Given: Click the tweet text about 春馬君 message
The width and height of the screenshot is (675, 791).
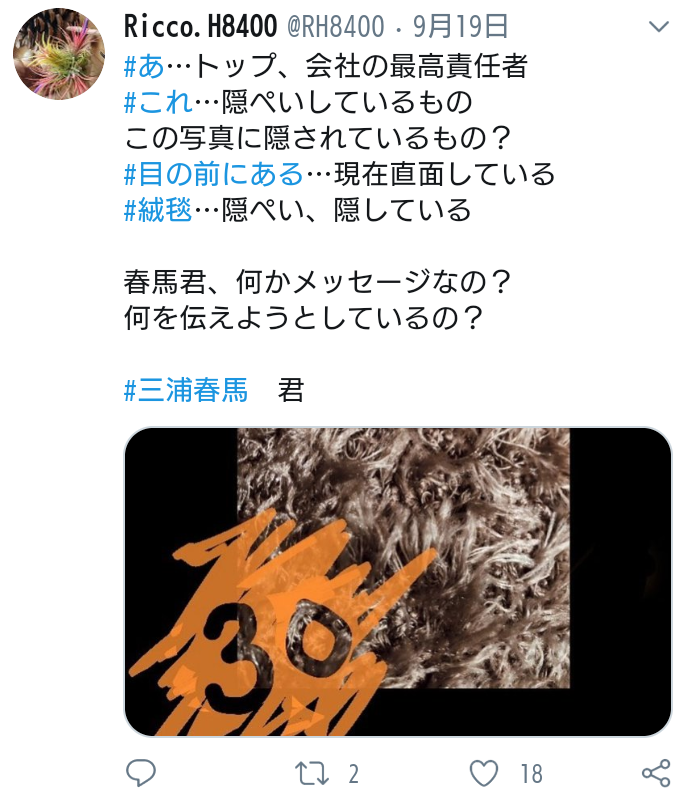Looking at the screenshot, I should [x=317, y=300].
